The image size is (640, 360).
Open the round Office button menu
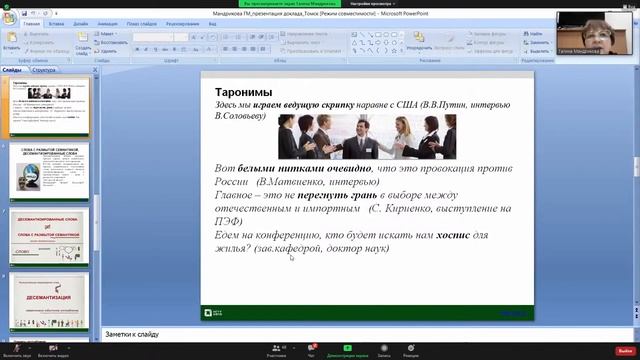(x=9, y=18)
